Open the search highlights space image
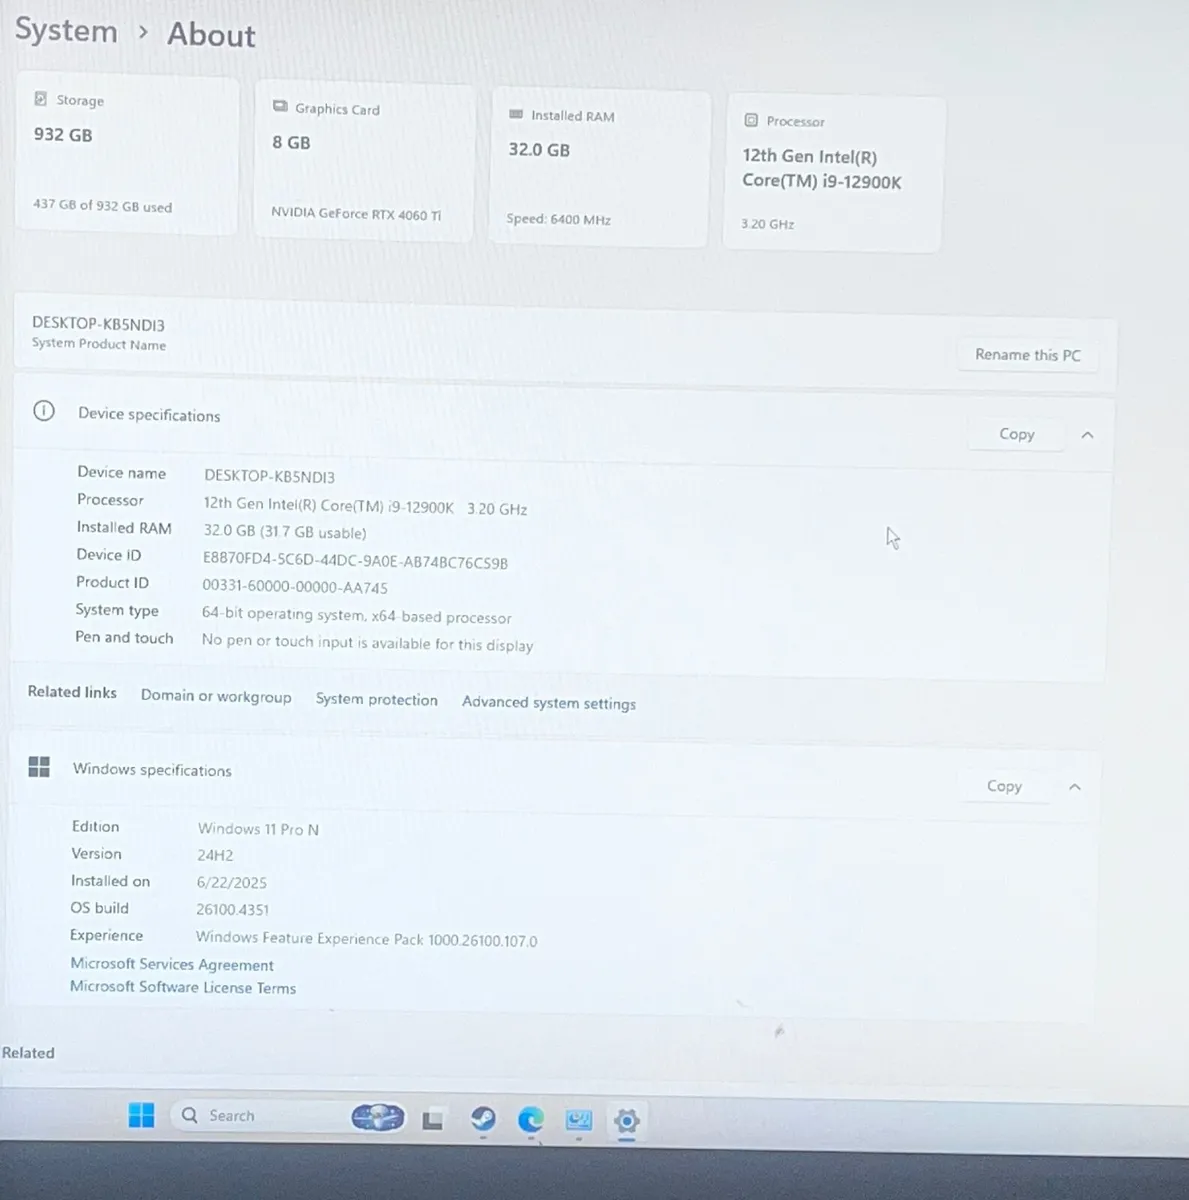Image resolution: width=1189 pixels, height=1200 pixels. [x=378, y=1117]
